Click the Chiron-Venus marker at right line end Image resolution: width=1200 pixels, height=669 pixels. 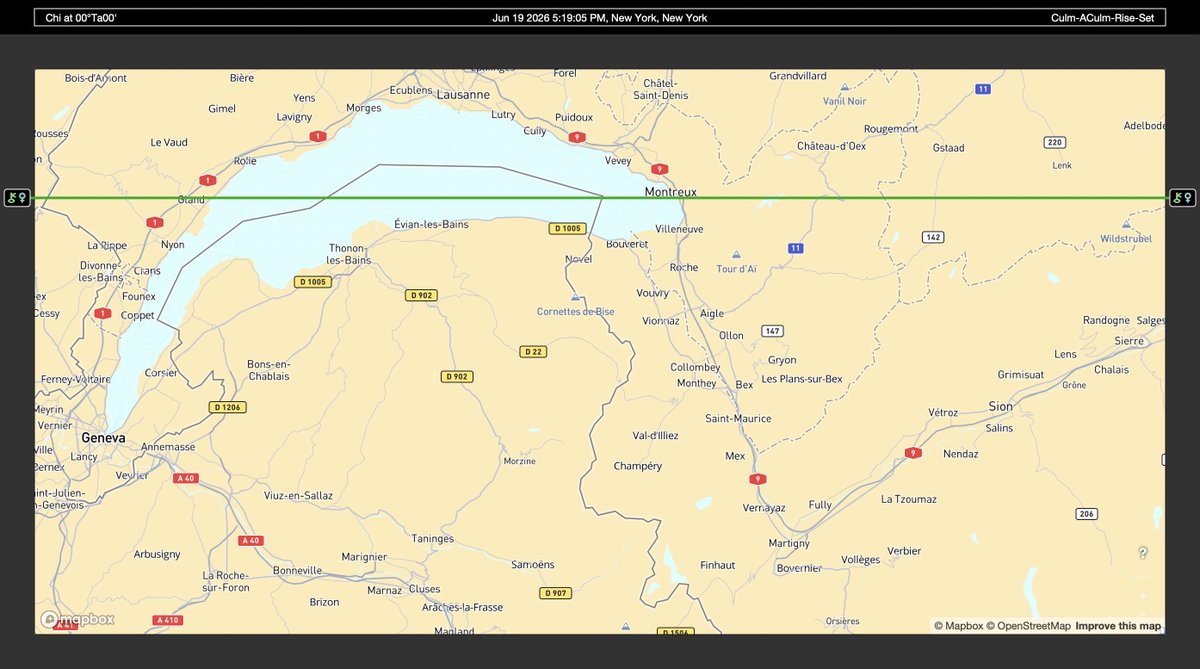(1183, 198)
